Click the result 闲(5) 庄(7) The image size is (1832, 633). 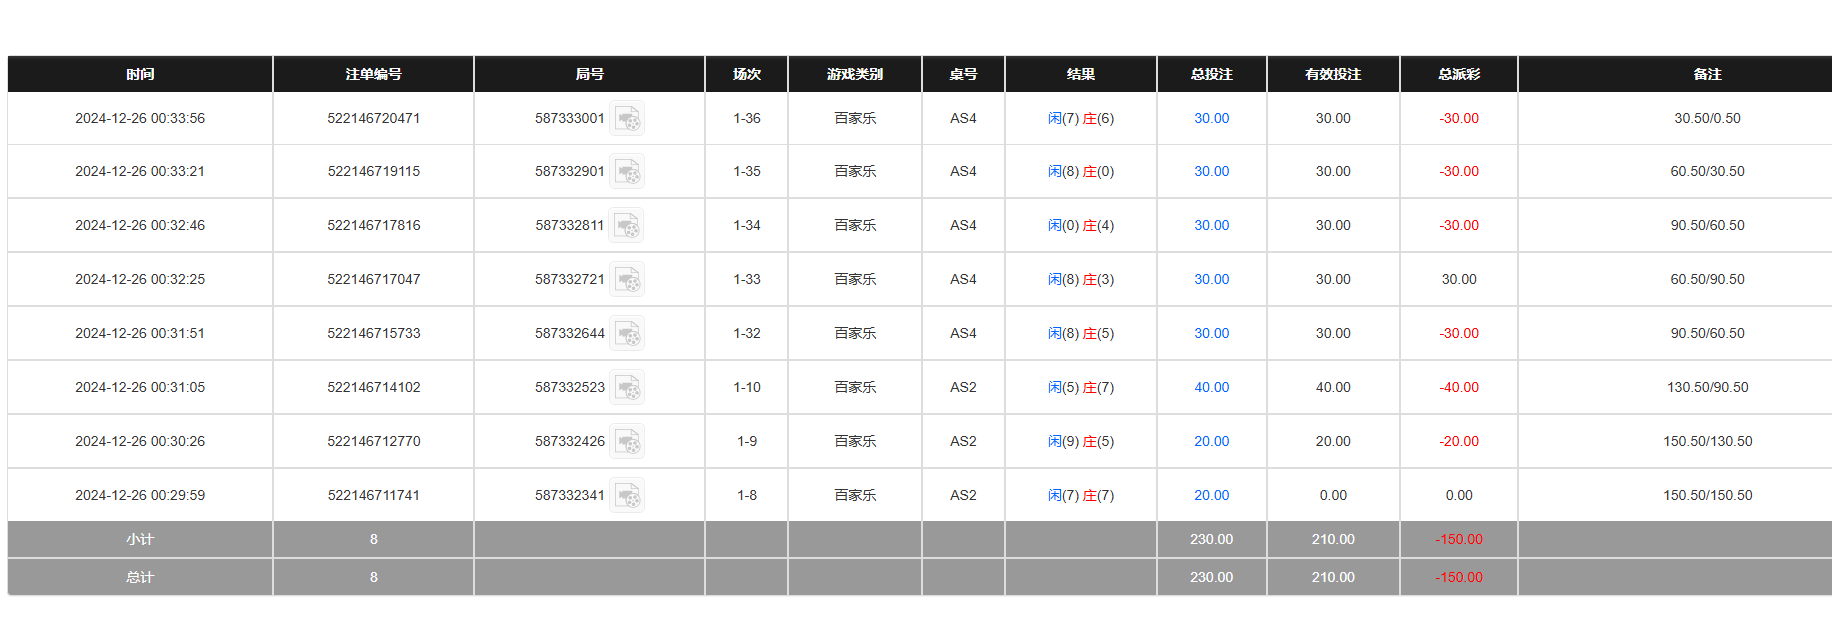[1080, 387]
